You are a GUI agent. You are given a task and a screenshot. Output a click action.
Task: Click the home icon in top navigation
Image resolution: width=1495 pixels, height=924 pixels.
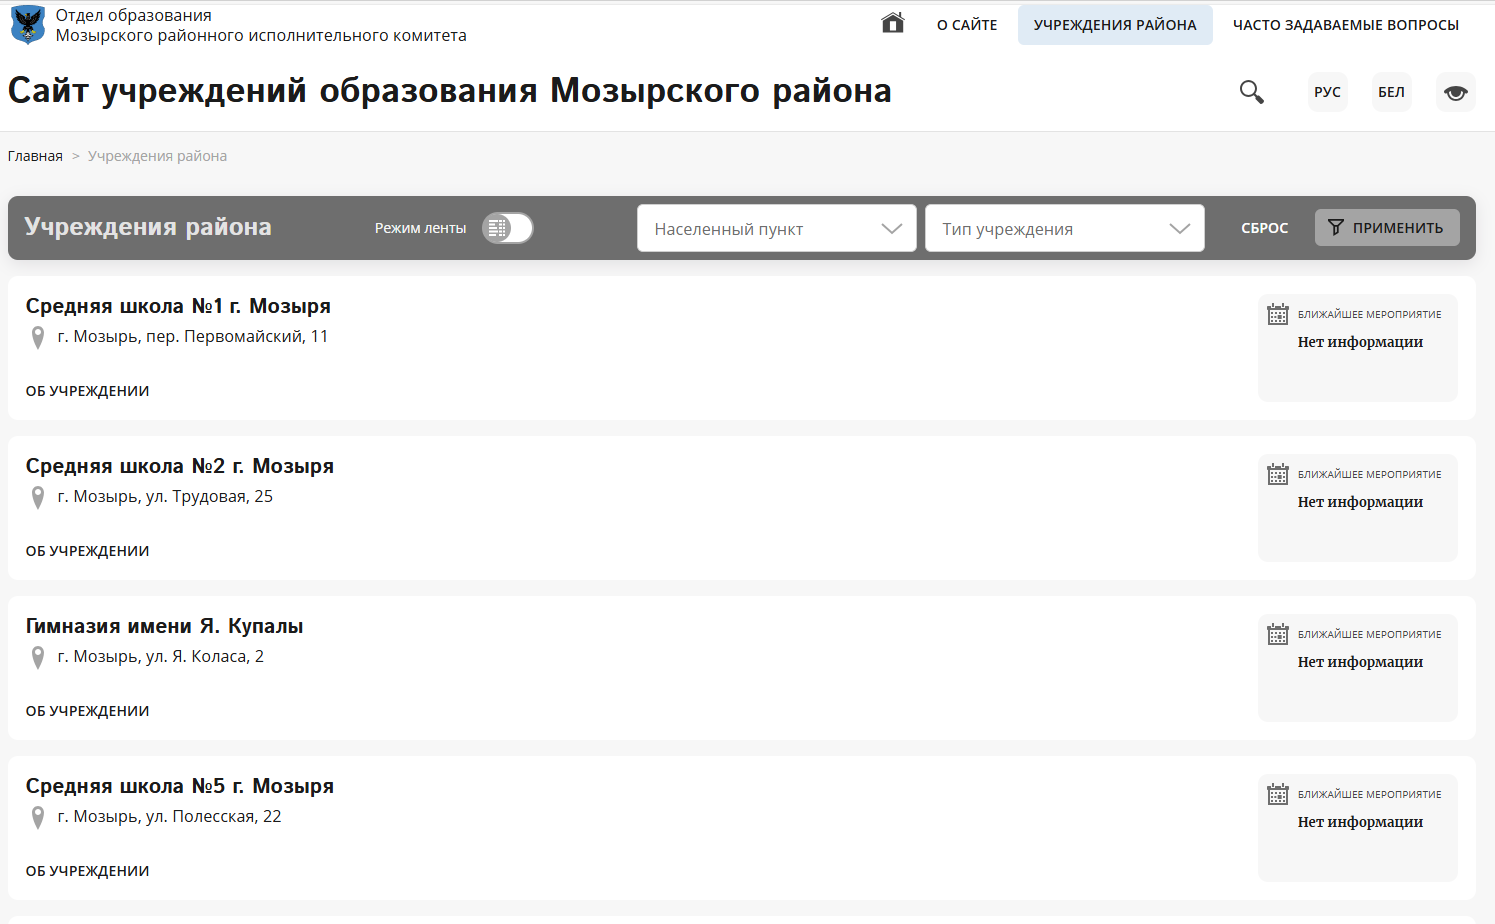(893, 23)
